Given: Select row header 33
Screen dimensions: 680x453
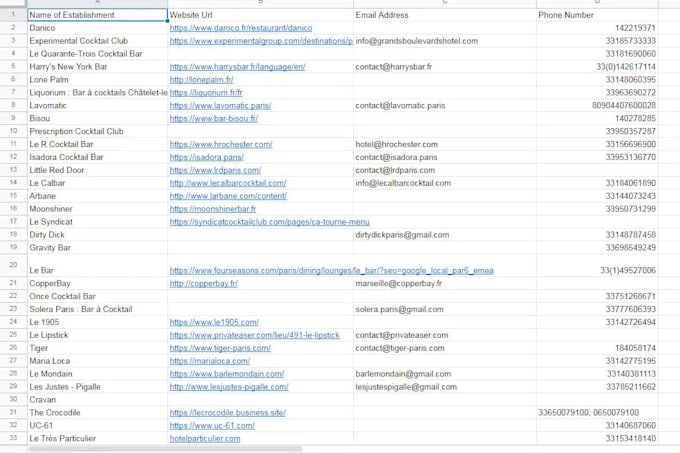Looking at the screenshot, I should tap(13, 439).
